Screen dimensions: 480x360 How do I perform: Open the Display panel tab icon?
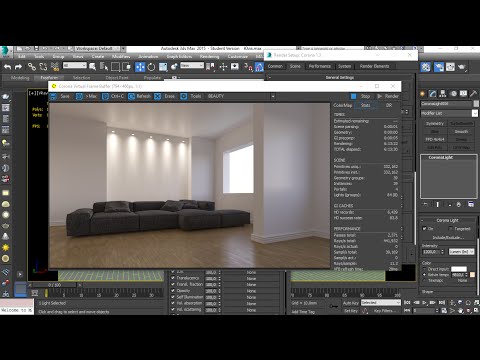point(463,94)
